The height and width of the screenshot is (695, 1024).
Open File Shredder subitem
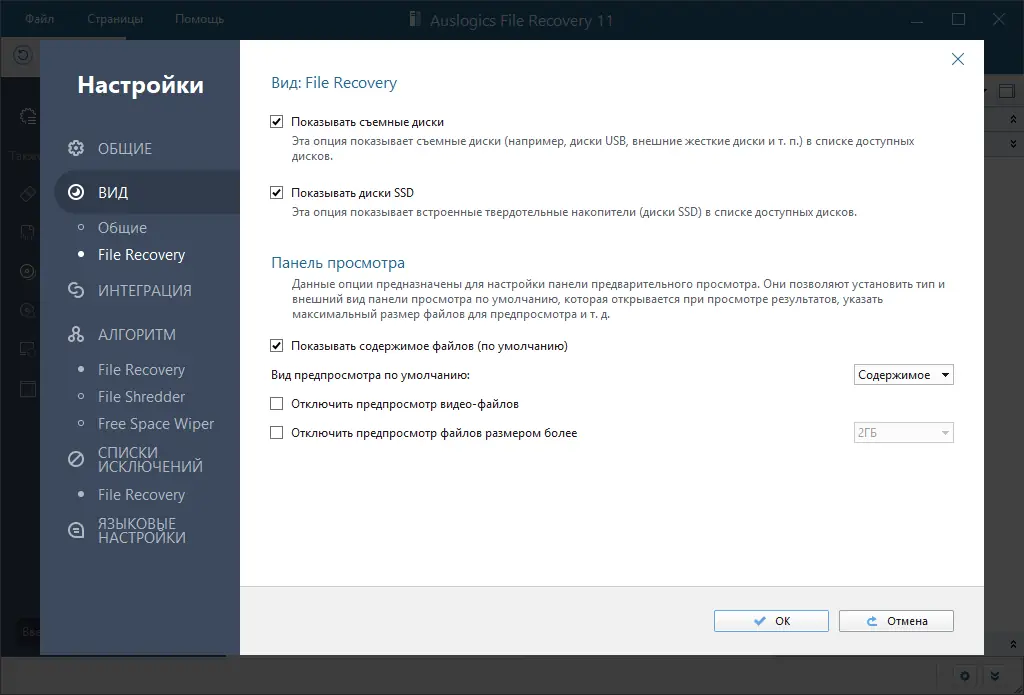(141, 396)
